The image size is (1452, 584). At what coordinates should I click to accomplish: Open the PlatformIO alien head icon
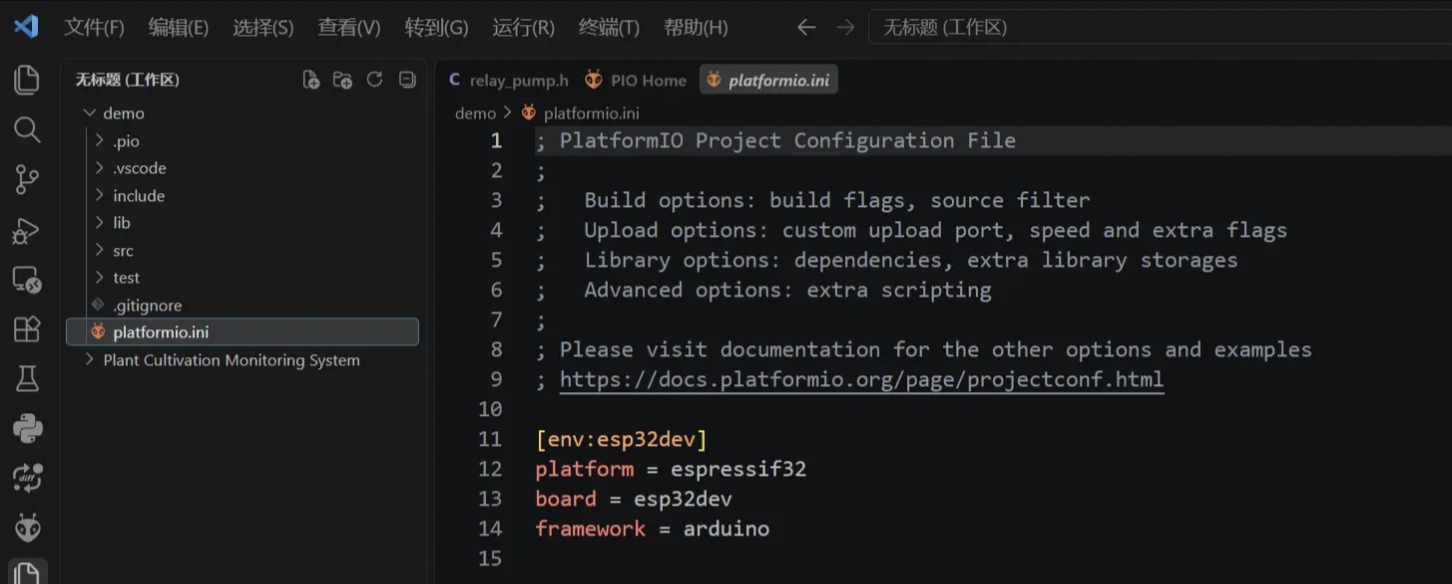click(26, 526)
